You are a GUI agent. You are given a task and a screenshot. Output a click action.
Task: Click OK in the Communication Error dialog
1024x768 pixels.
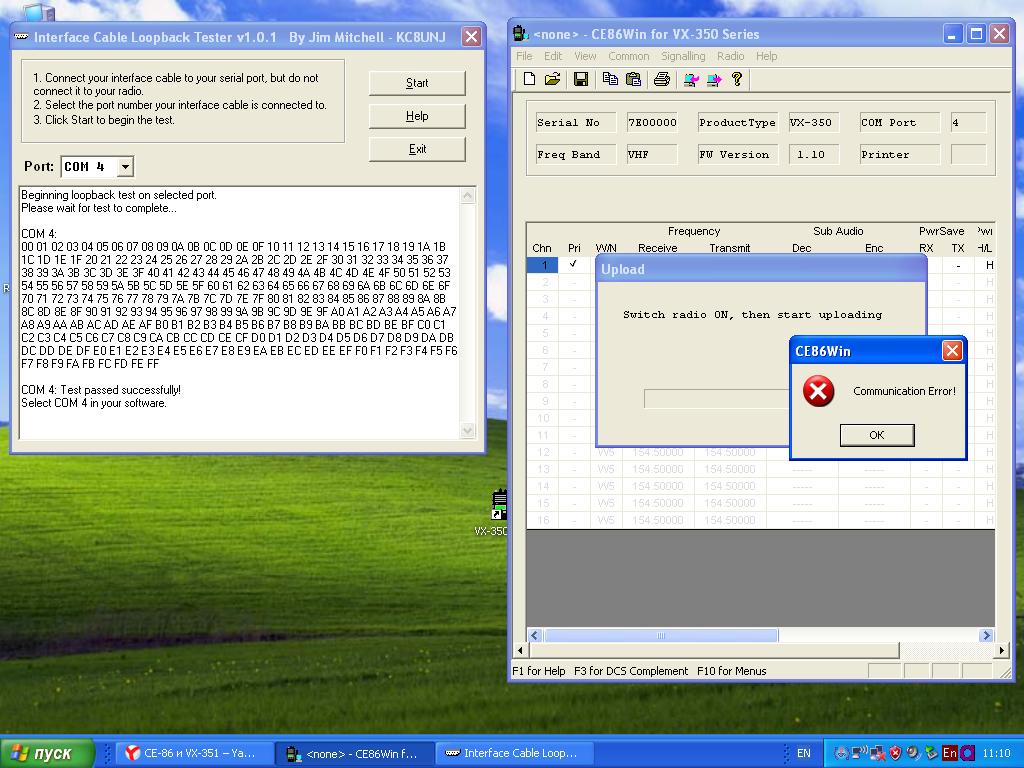pos(876,435)
